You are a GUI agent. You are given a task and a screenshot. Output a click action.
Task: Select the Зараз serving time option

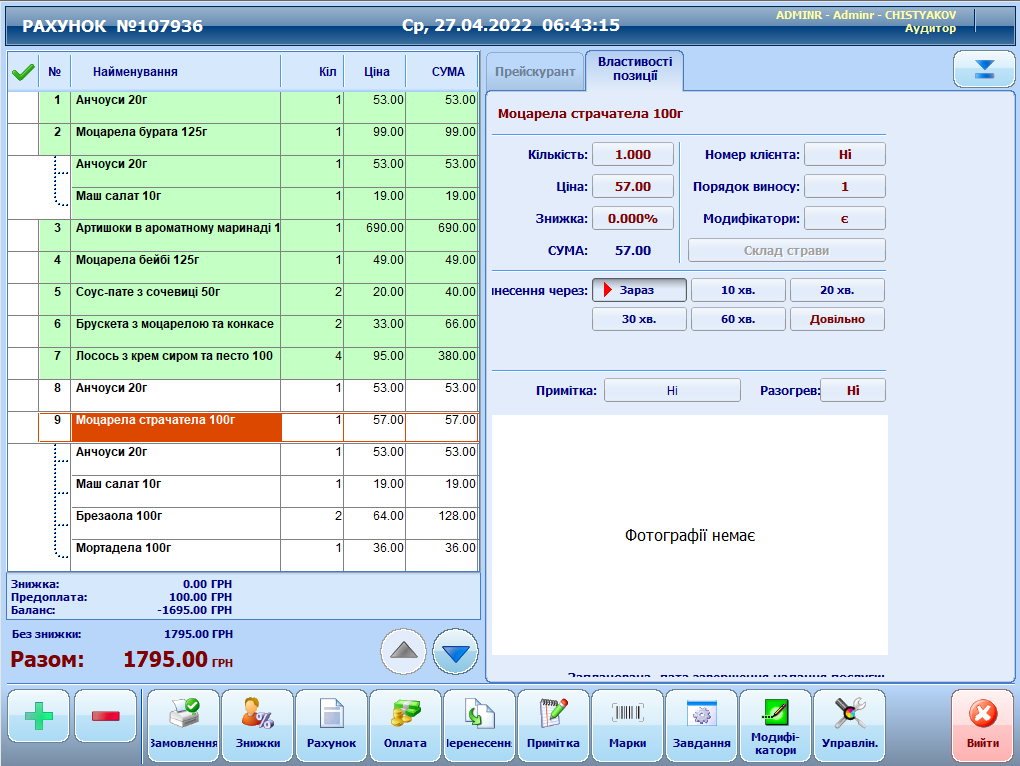coord(639,290)
